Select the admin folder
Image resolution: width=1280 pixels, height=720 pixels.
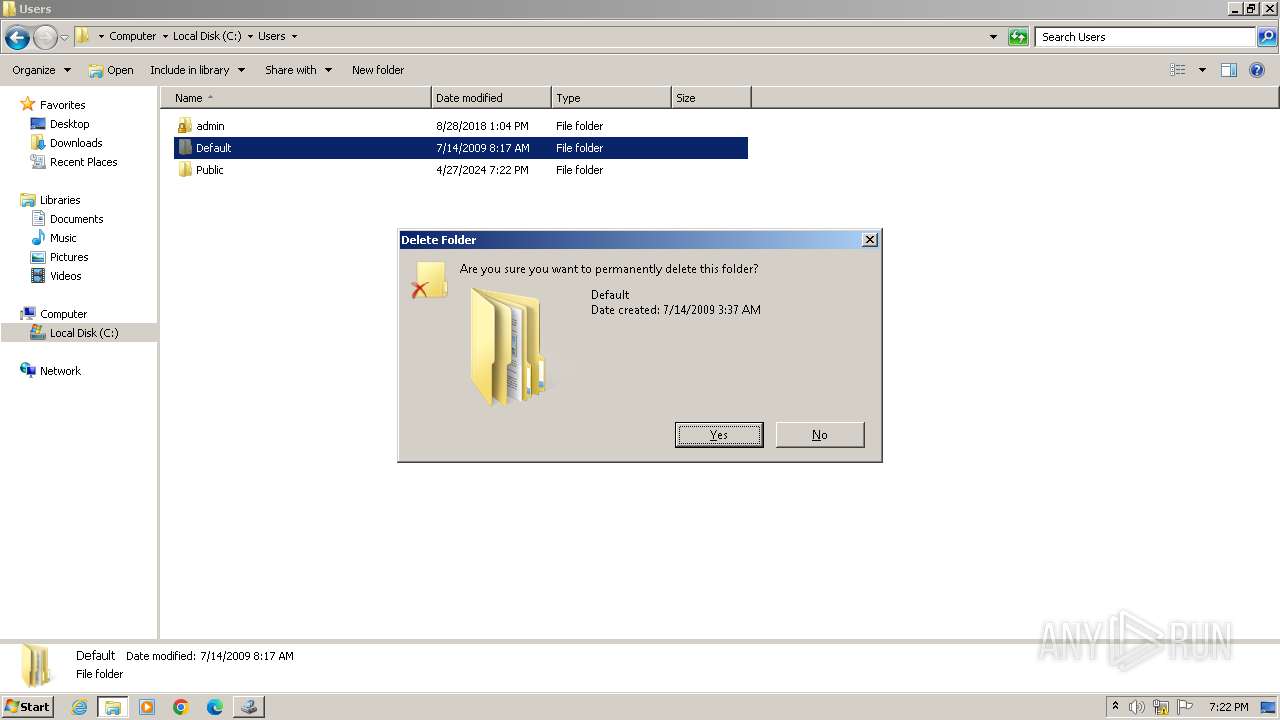[210, 126]
